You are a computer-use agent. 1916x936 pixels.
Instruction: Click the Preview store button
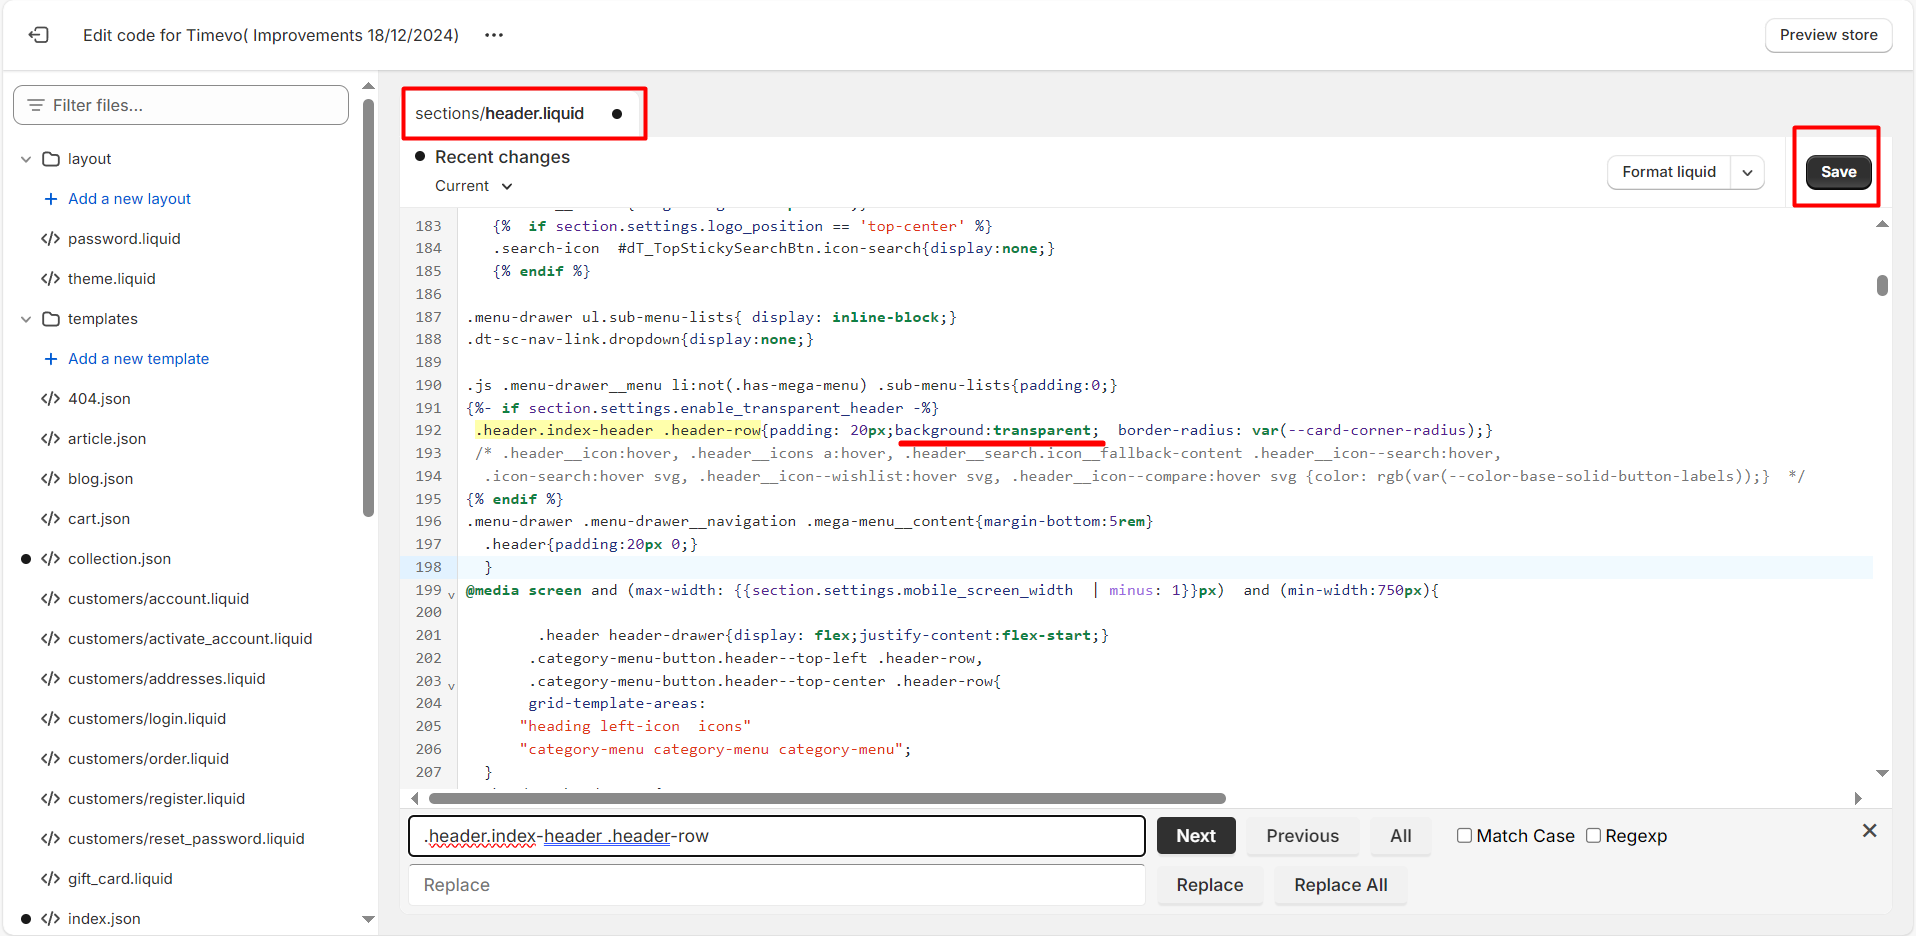1828,35
